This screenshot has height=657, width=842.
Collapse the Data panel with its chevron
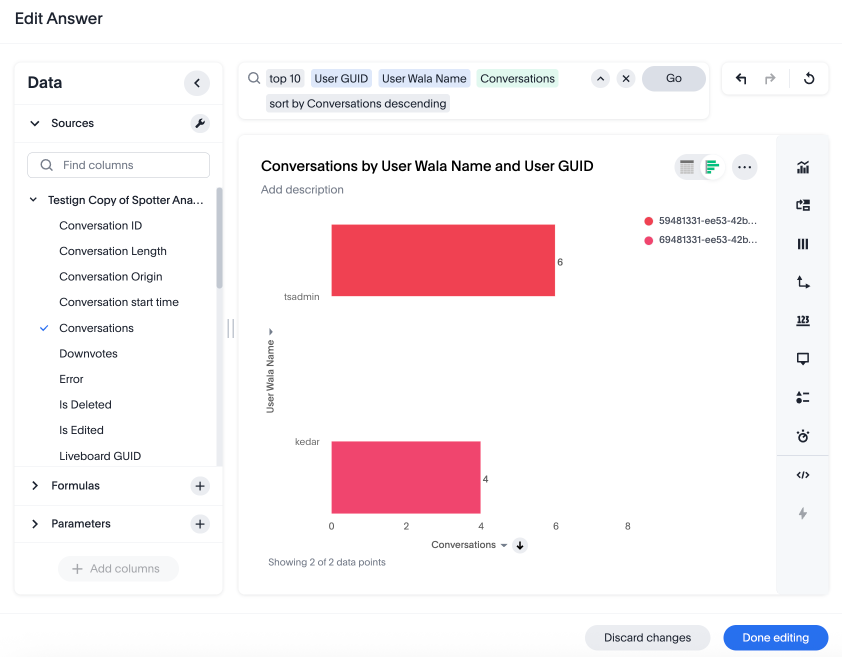[x=197, y=83]
